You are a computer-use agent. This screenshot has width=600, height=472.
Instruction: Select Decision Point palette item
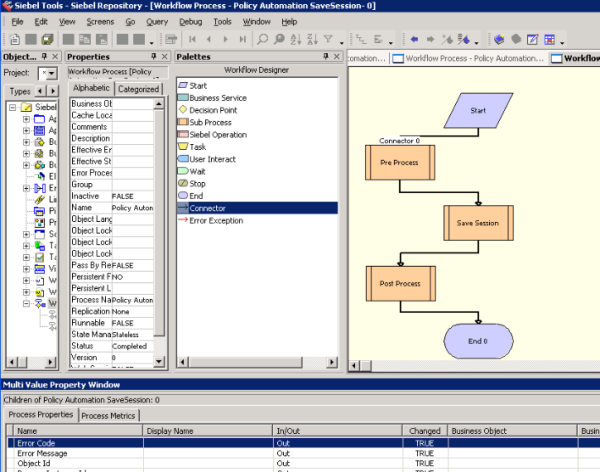[208, 110]
